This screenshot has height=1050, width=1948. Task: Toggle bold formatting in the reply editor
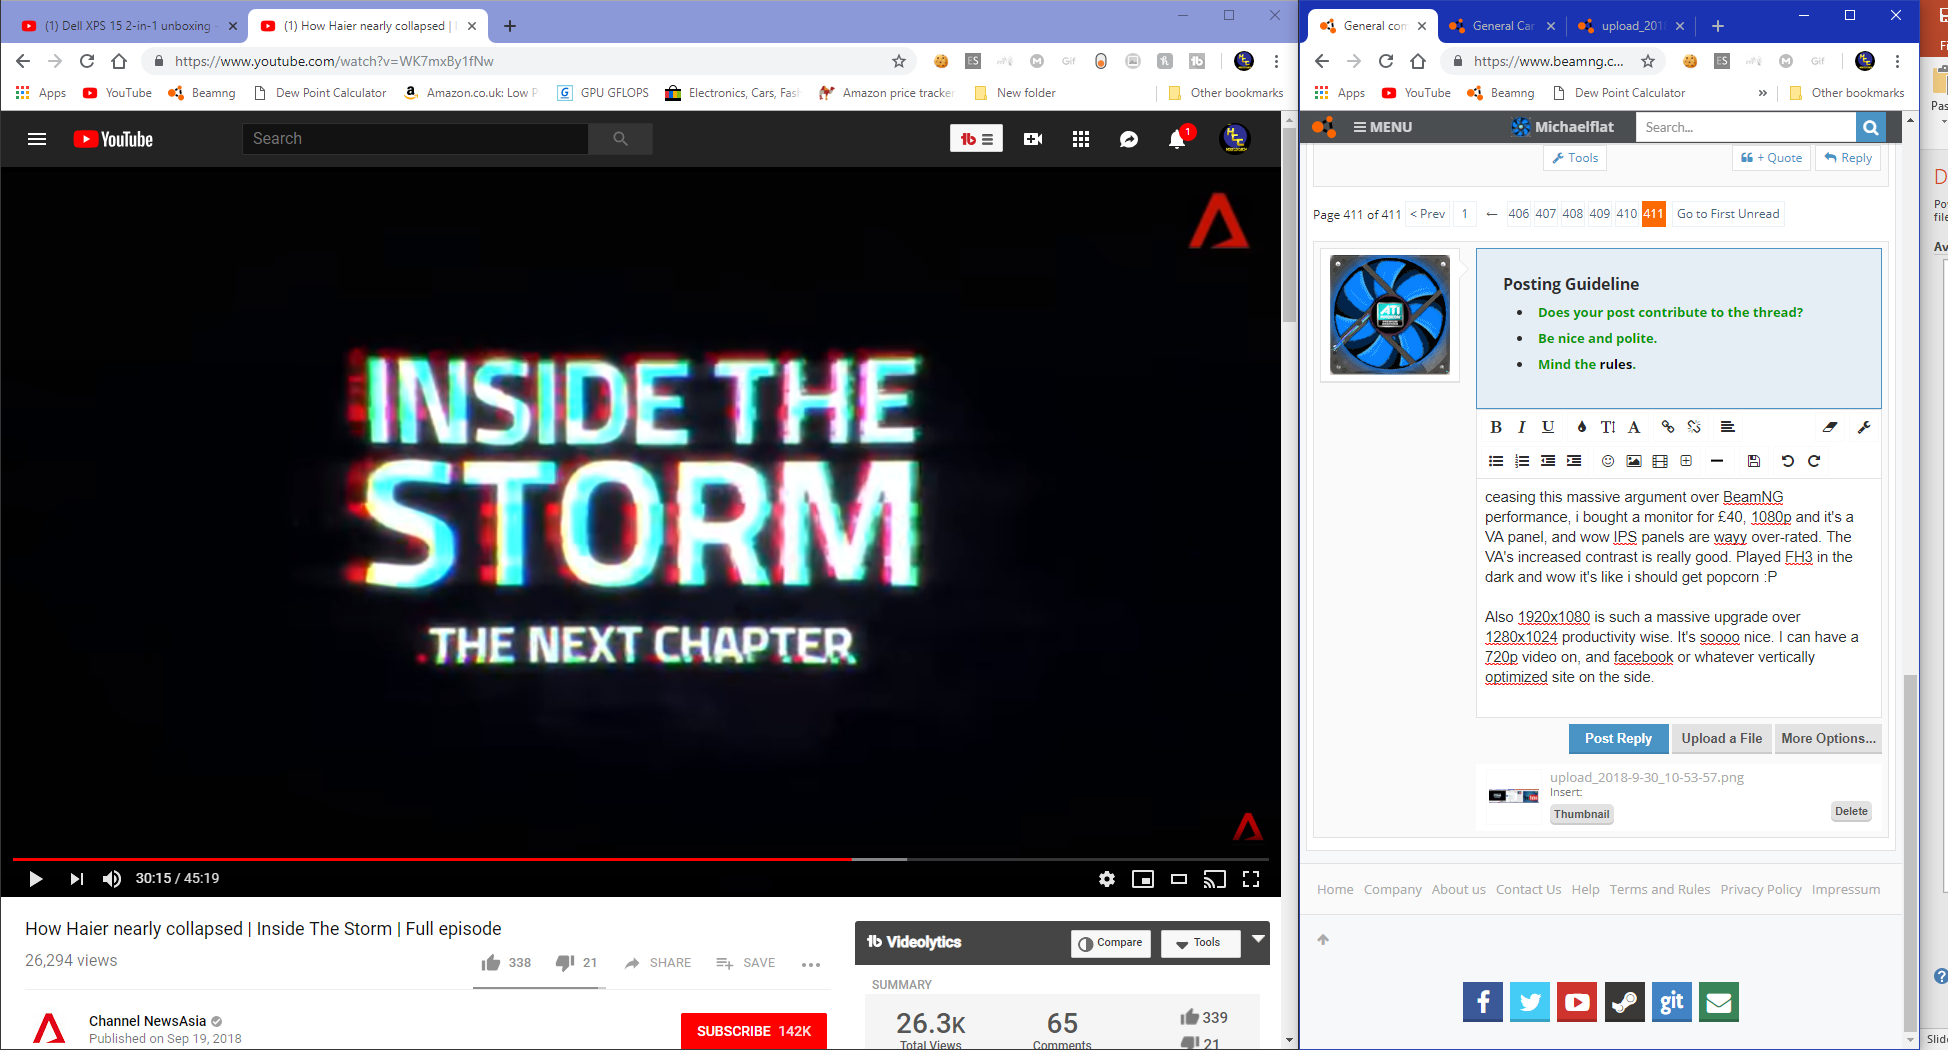[1496, 427]
